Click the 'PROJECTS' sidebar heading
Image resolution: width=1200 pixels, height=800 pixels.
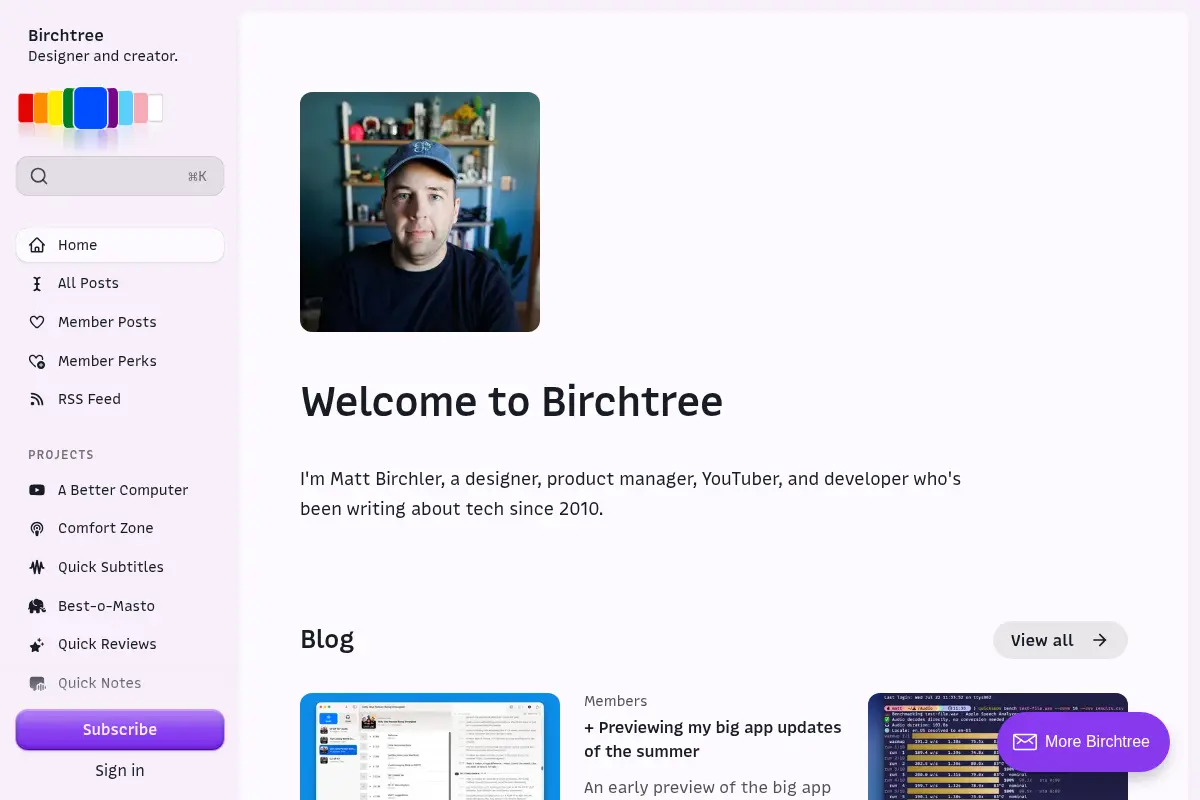click(x=61, y=454)
